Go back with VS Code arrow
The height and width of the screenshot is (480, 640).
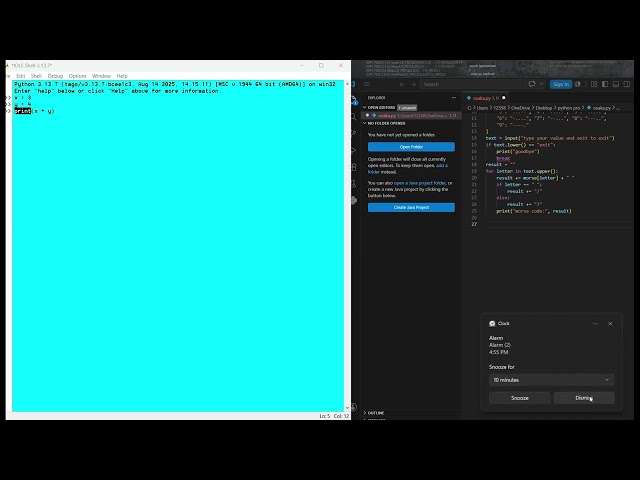click(402, 84)
